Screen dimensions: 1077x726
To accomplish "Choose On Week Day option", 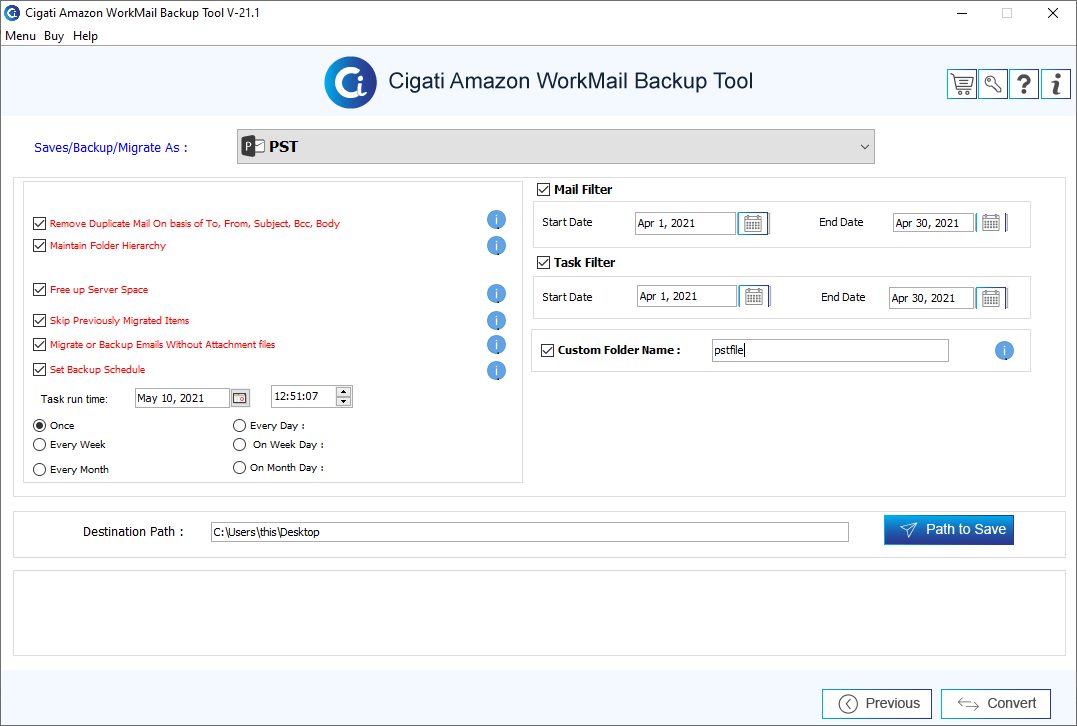I will [x=239, y=445].
